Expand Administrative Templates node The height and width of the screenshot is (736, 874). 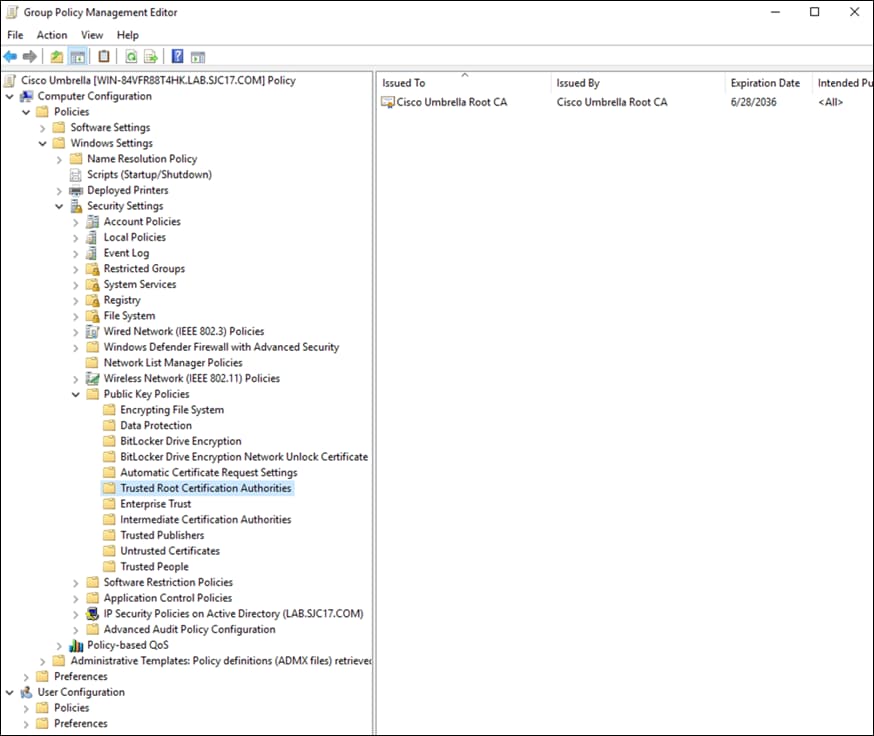click(42, 661)
